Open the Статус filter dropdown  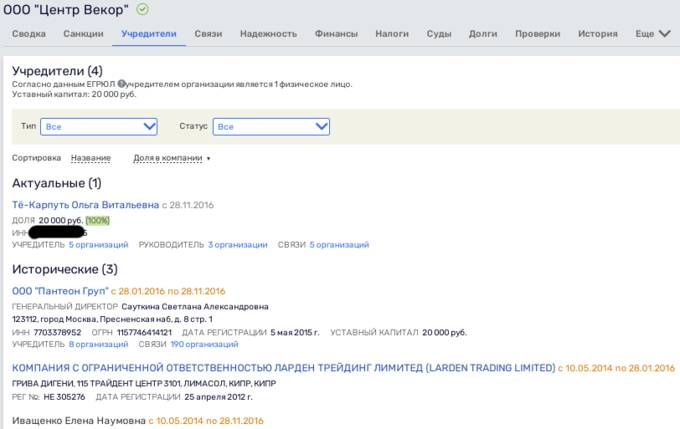(x=271, y=127)
